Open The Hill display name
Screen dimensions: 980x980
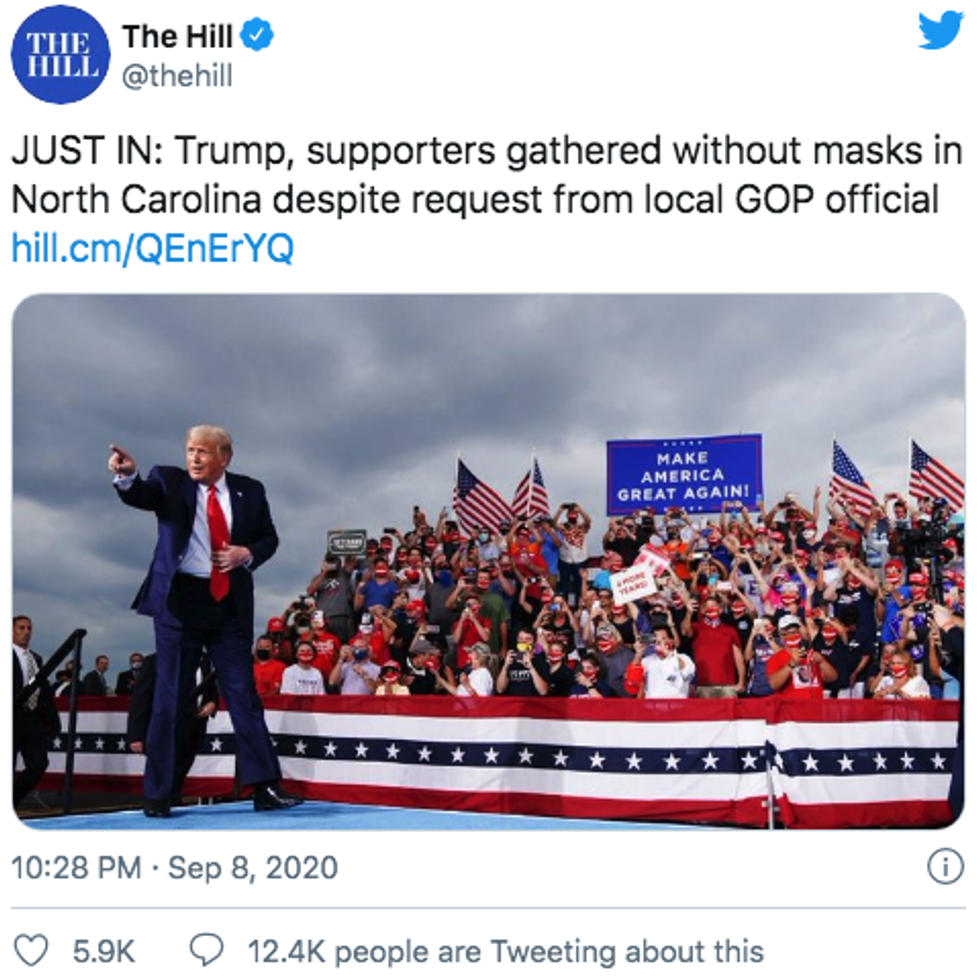coord(177,37)
